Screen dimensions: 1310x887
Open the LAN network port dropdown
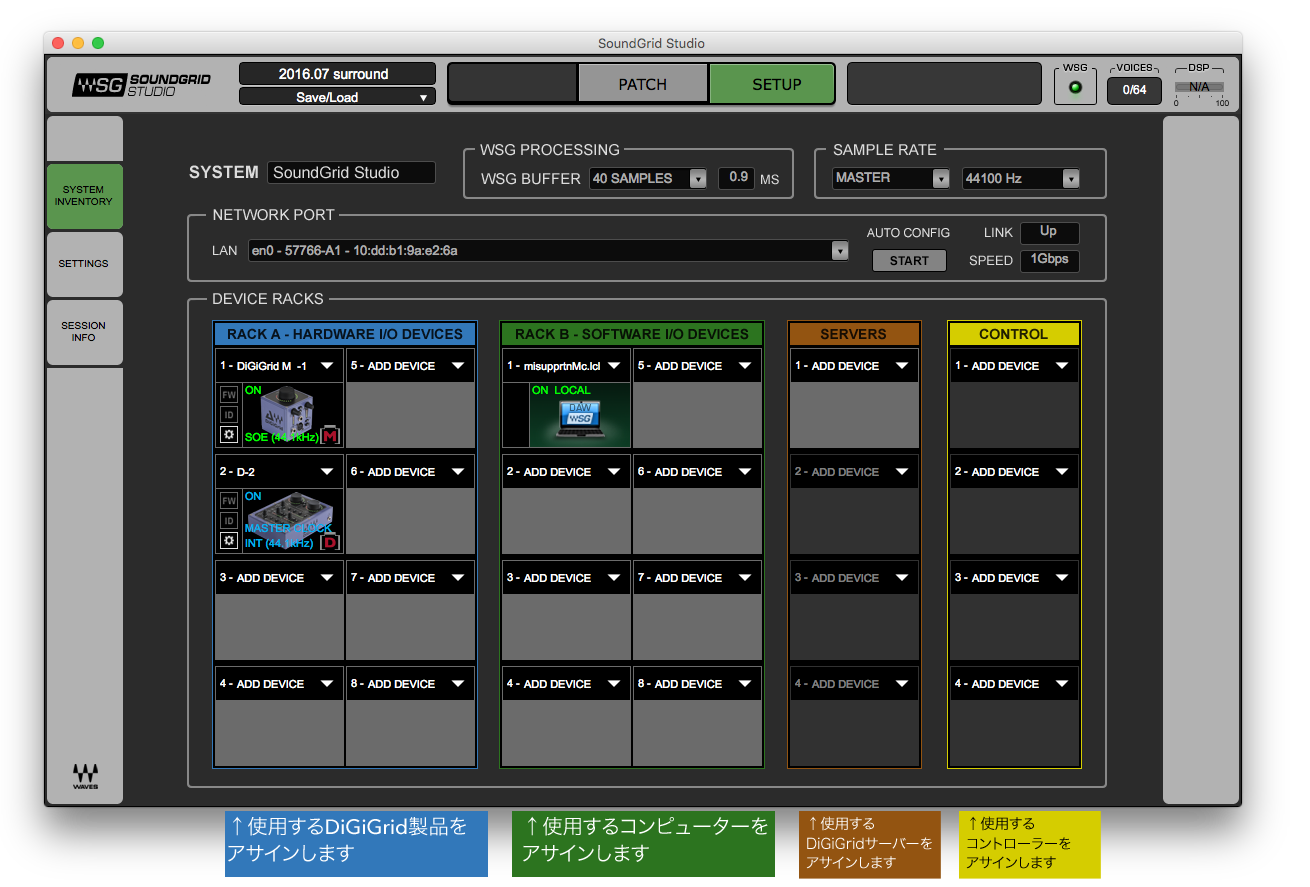click(x=548, y=250)
